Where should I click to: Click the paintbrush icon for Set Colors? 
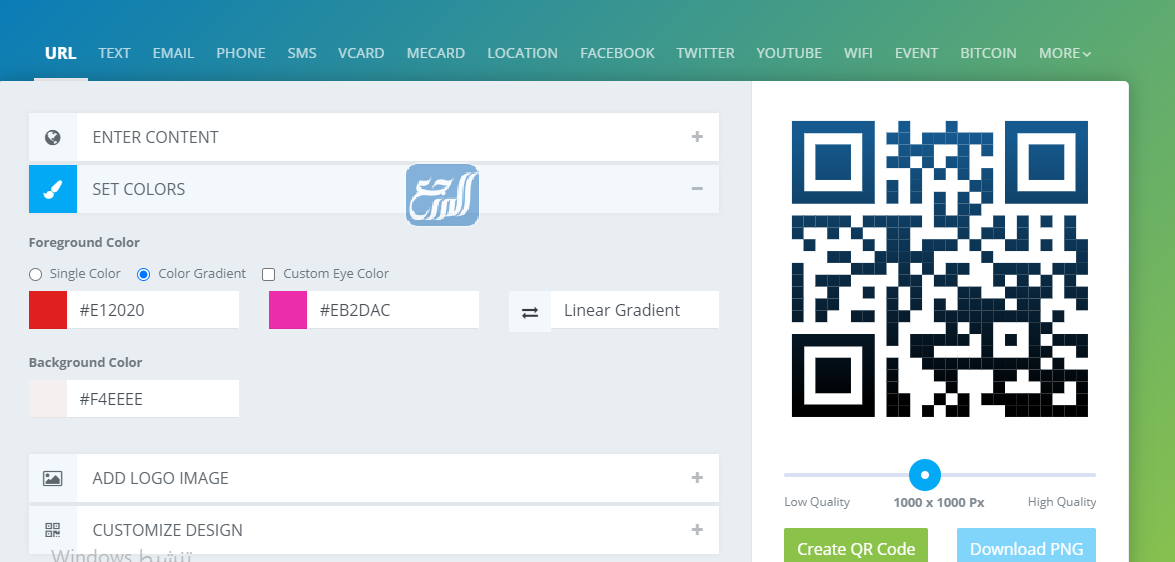click(53, 189)
